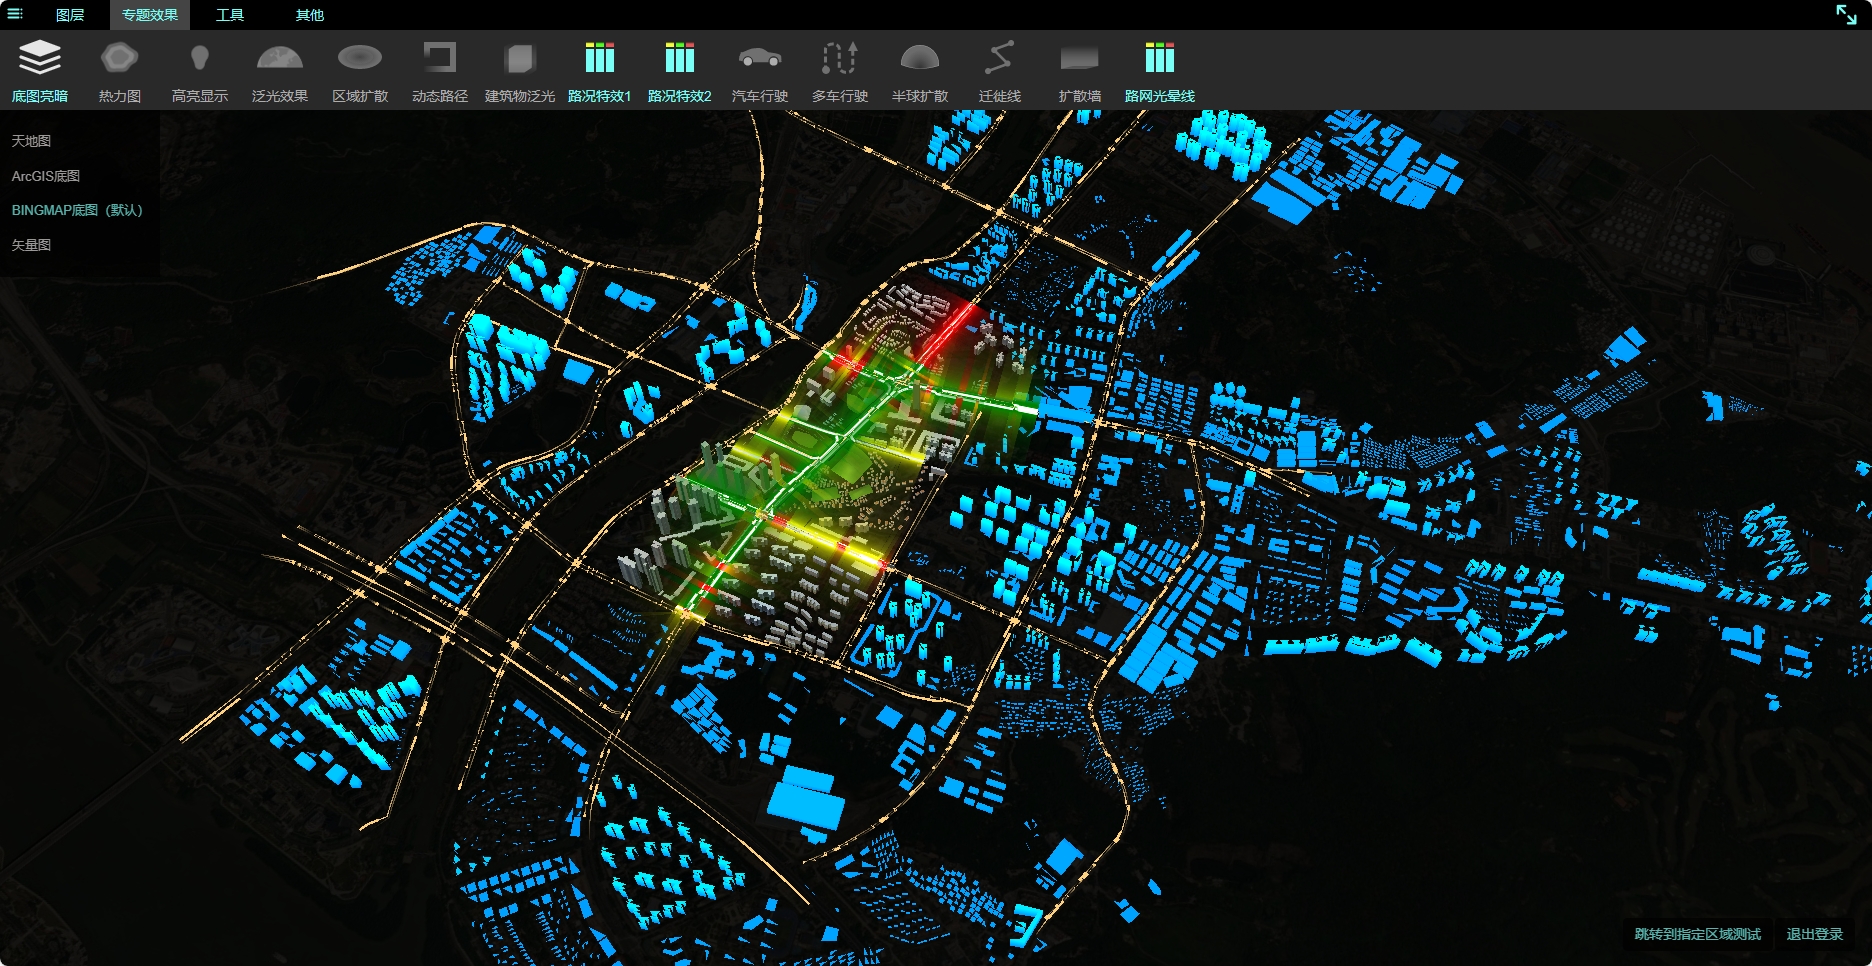The width and height of the screenshot is (1872, 966).
Task: Disable the 路网光晕线 road glow lines
Action: coord(1160,60)
